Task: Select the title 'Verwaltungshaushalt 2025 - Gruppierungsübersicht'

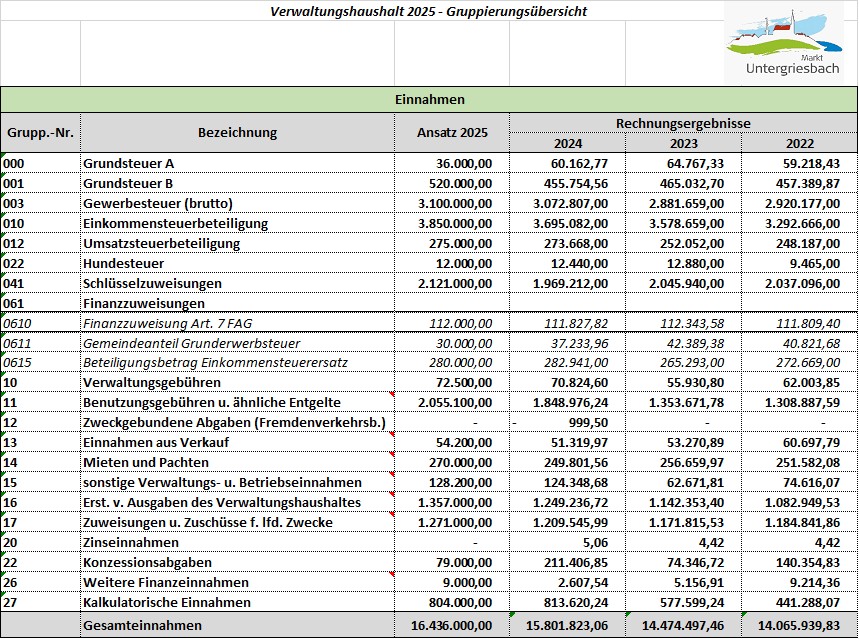Action: [428, 11]
